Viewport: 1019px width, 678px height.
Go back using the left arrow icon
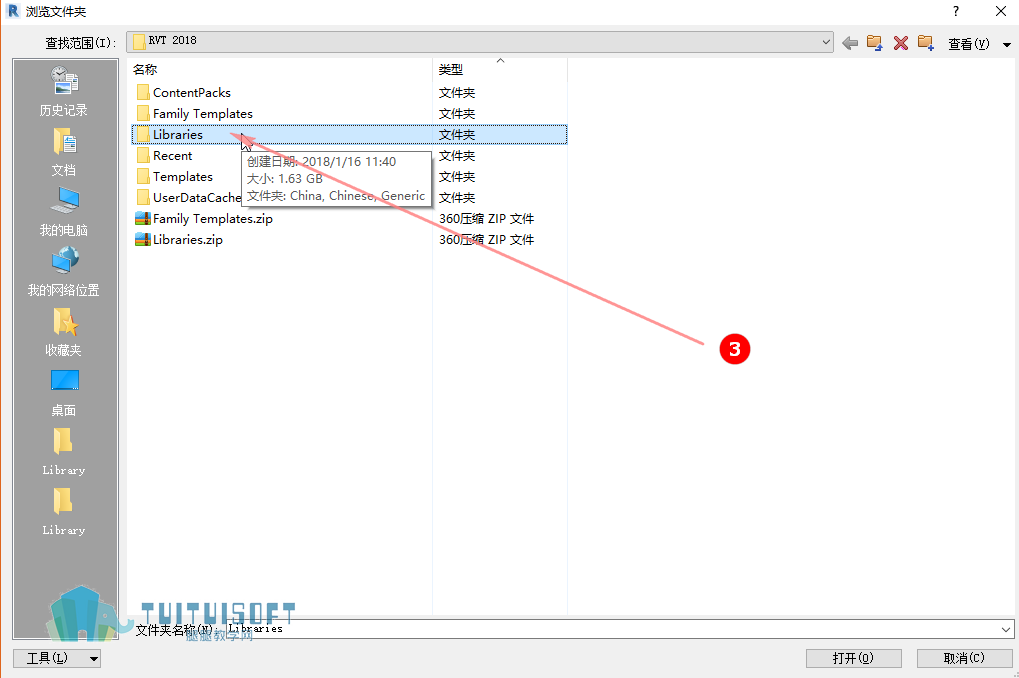[x=849, y=44]
